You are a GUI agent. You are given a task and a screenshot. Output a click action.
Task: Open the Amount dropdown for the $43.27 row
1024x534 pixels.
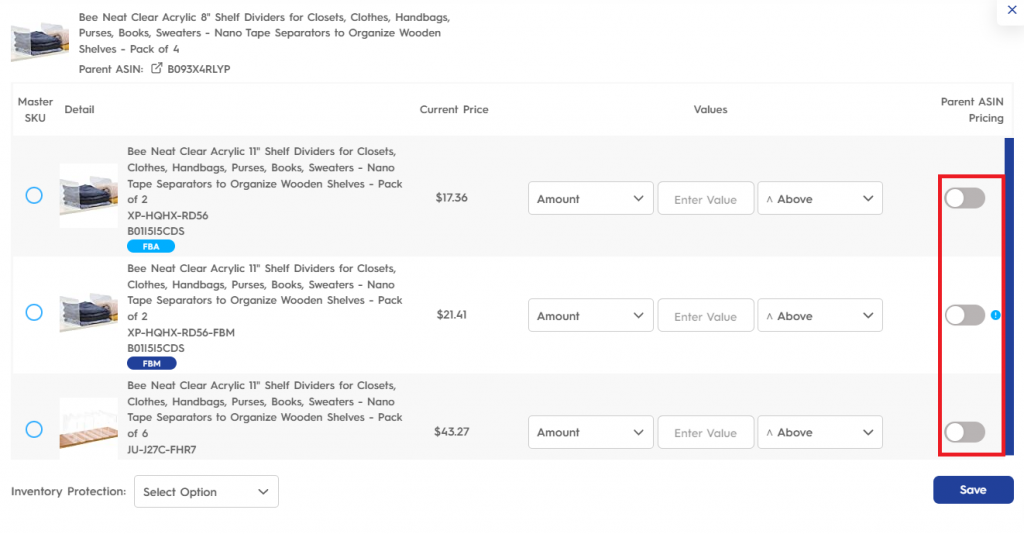point(590,432)
